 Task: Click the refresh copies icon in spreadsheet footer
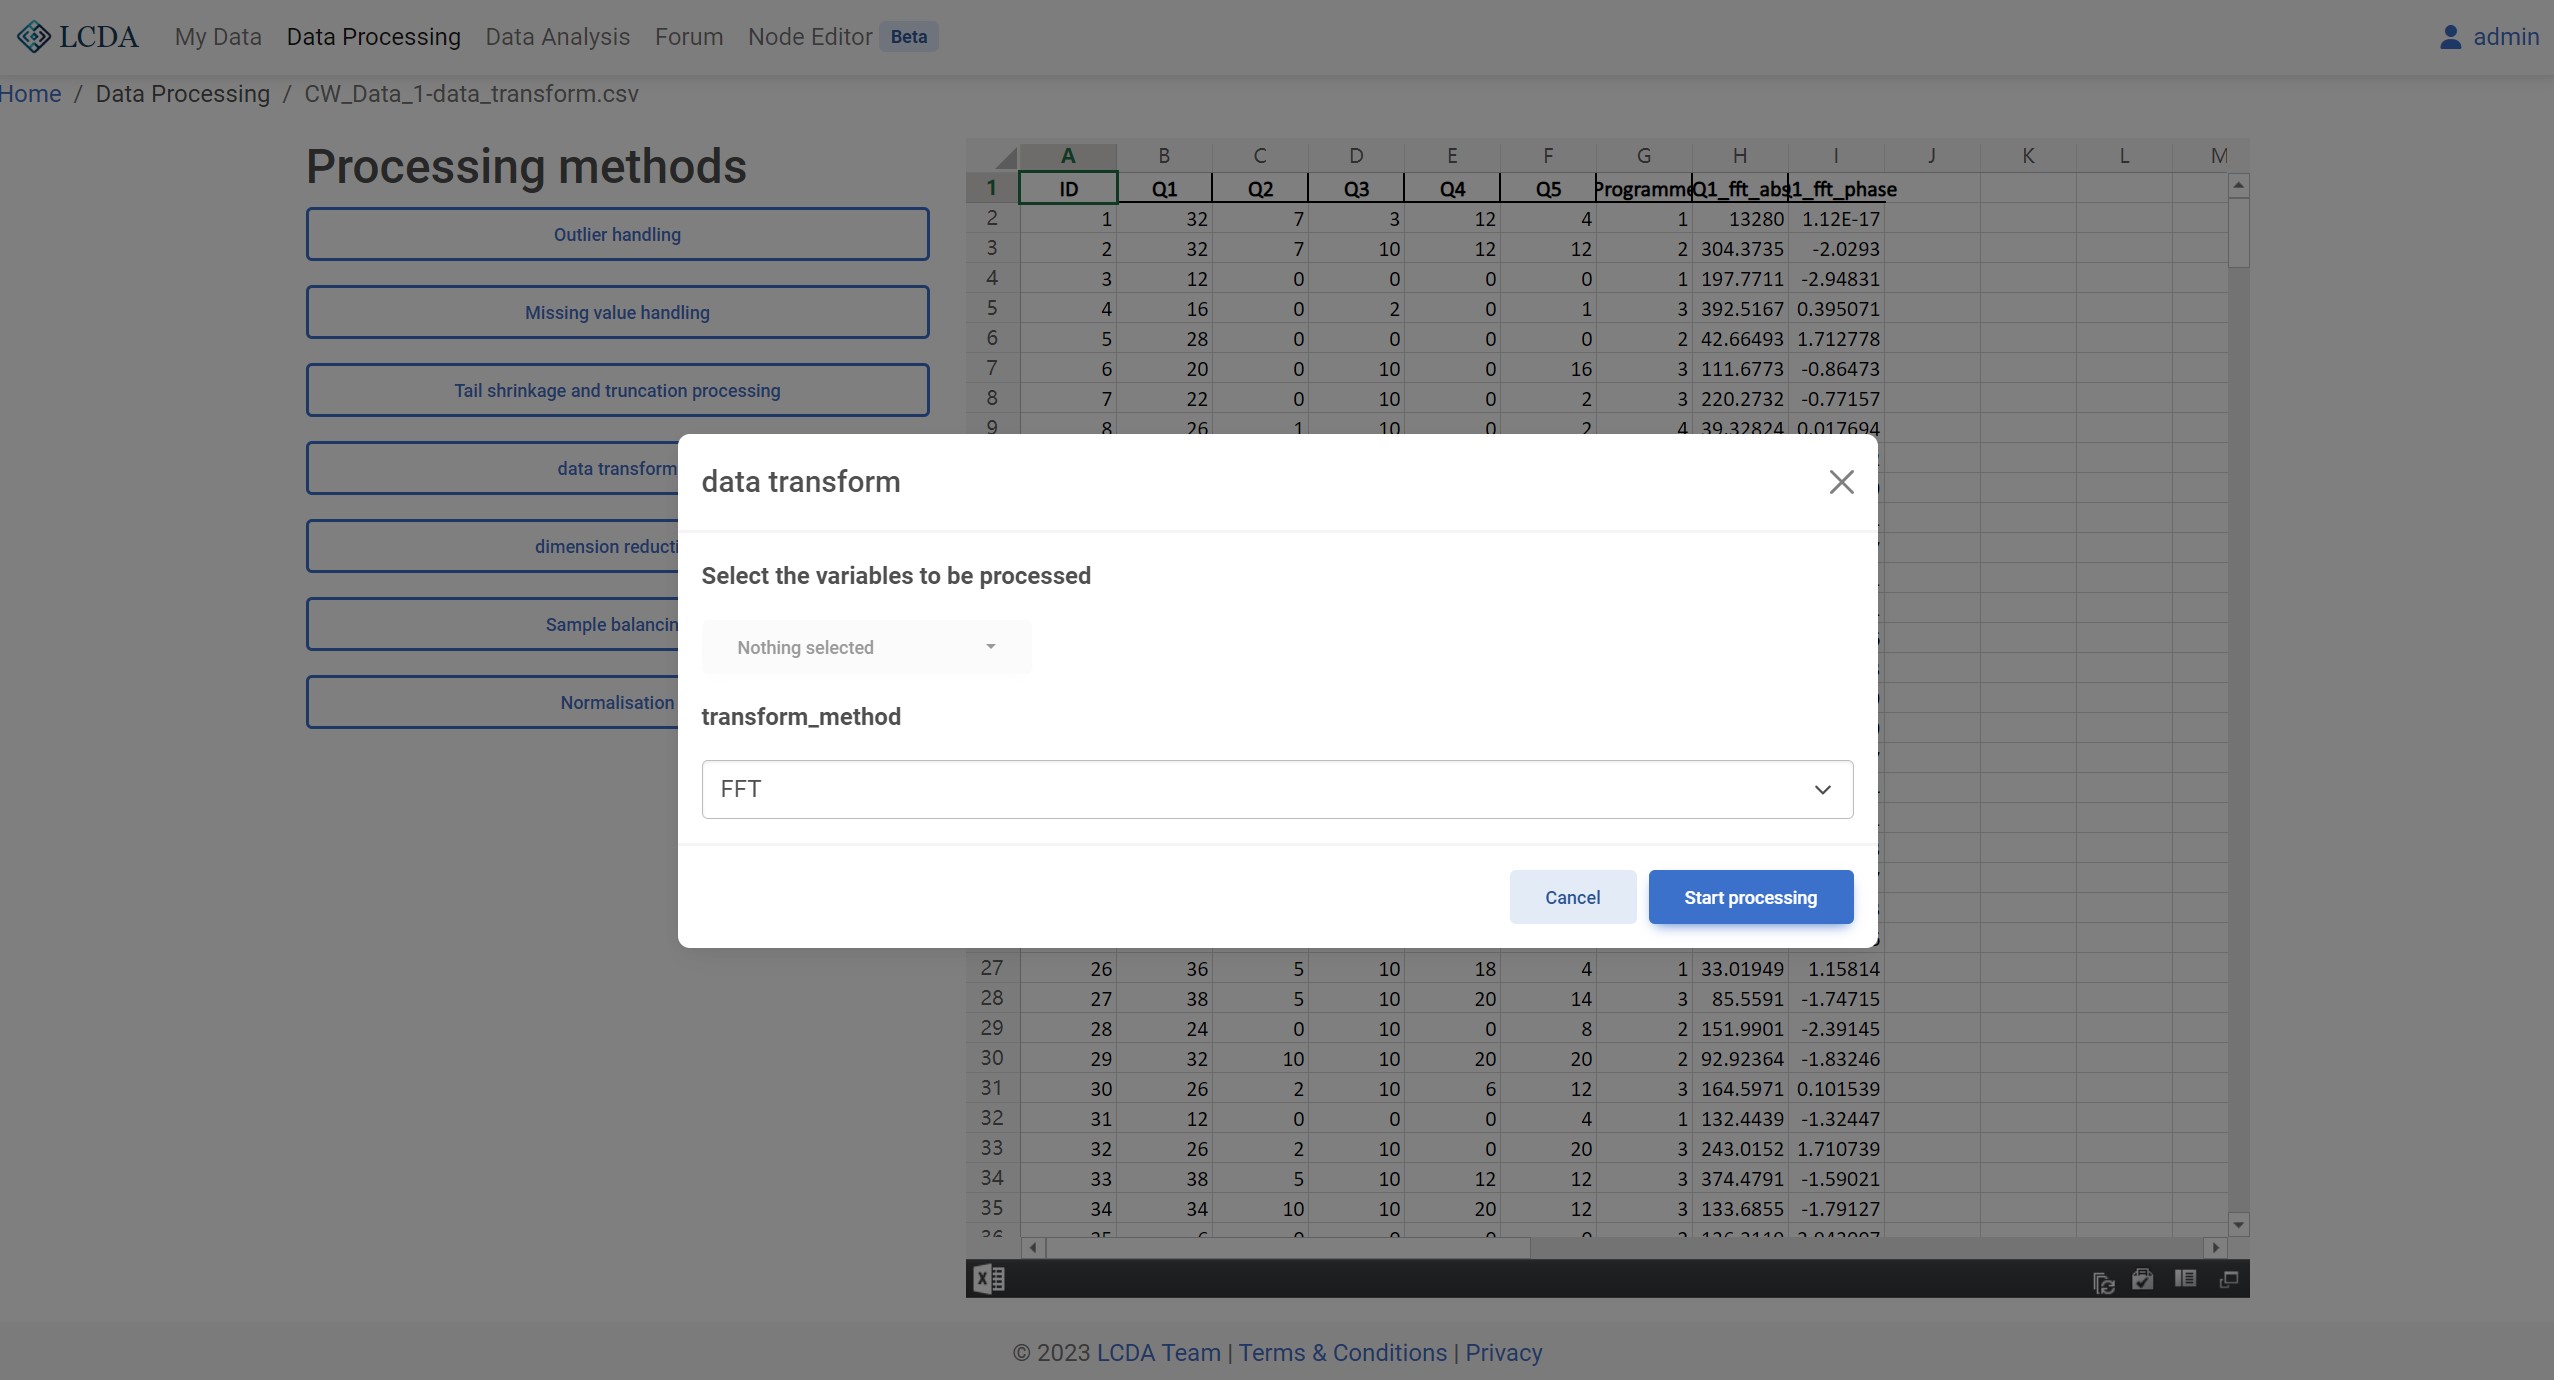point(2103,1281)
